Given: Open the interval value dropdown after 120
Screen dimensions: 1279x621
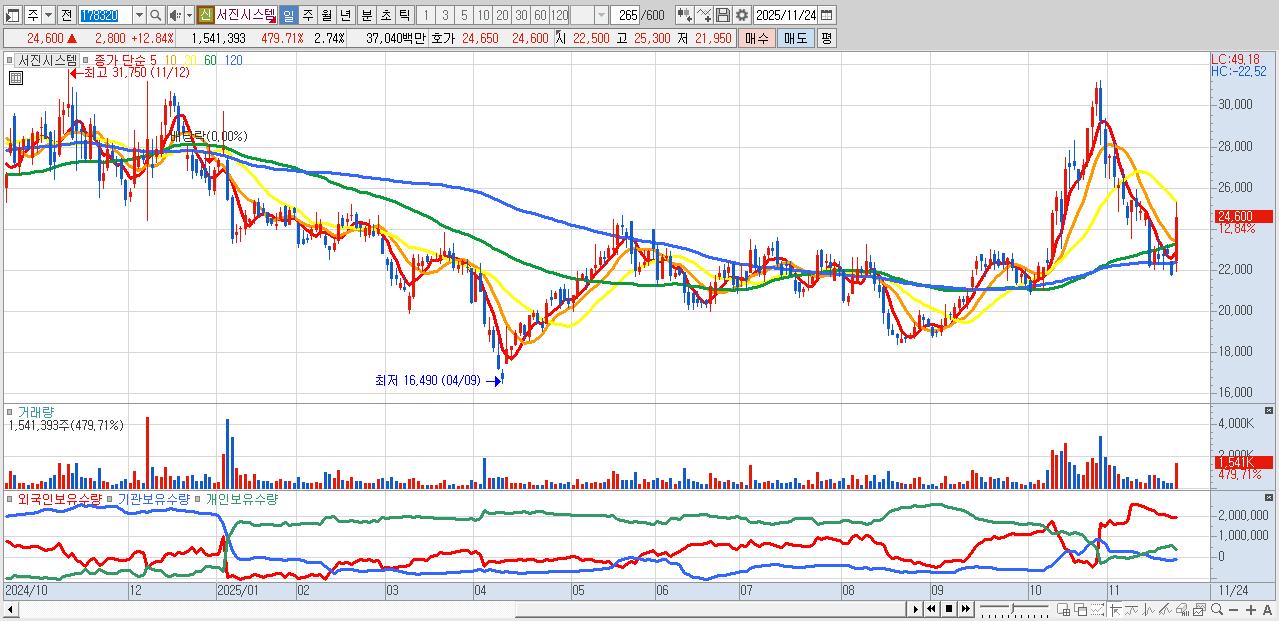Looking at the screenshot, I should pyautogui.click(x=601, y=15).
